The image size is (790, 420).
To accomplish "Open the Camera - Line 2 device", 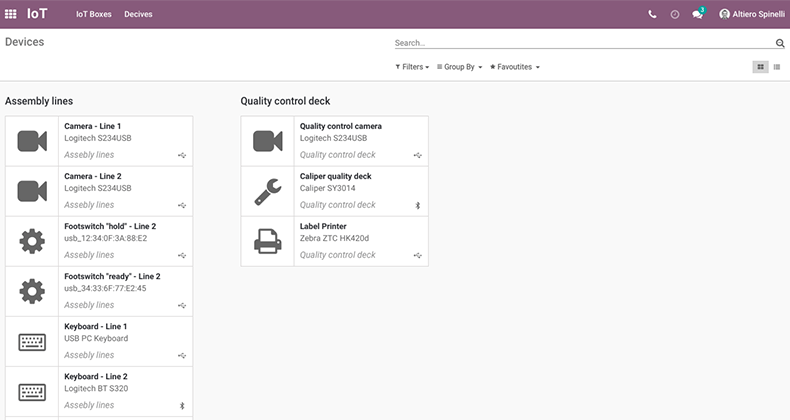I will [x=99, y=191].
